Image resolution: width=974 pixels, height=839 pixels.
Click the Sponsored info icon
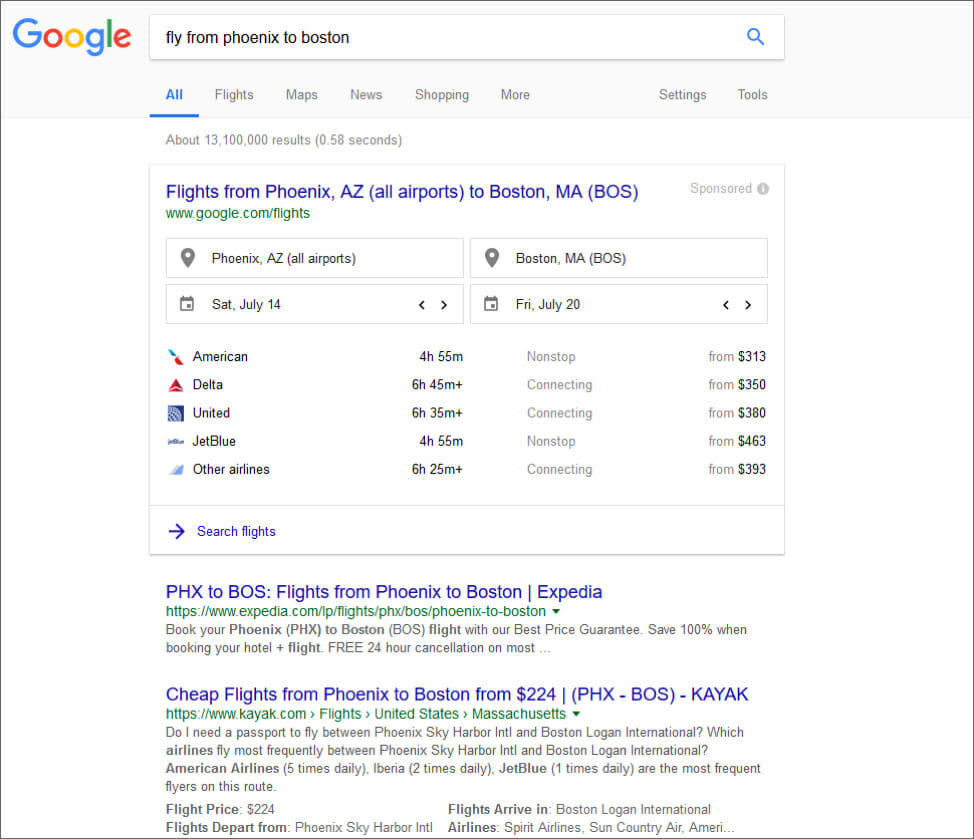pyautogui.click(x=763, y=189)
